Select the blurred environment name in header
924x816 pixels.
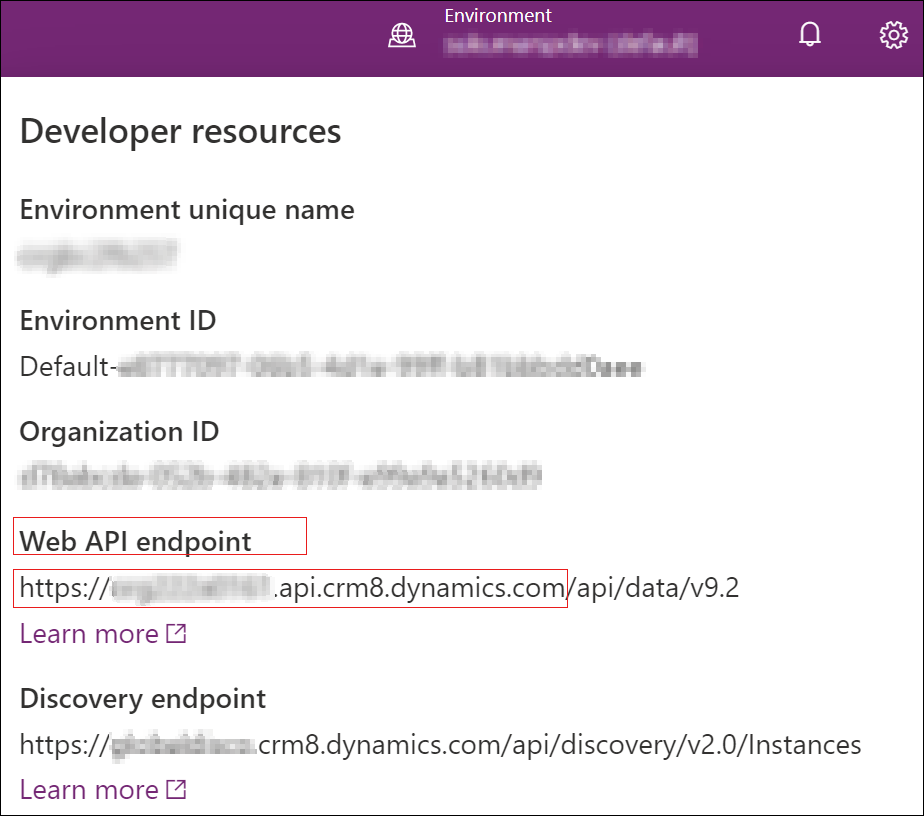[570, 45]
